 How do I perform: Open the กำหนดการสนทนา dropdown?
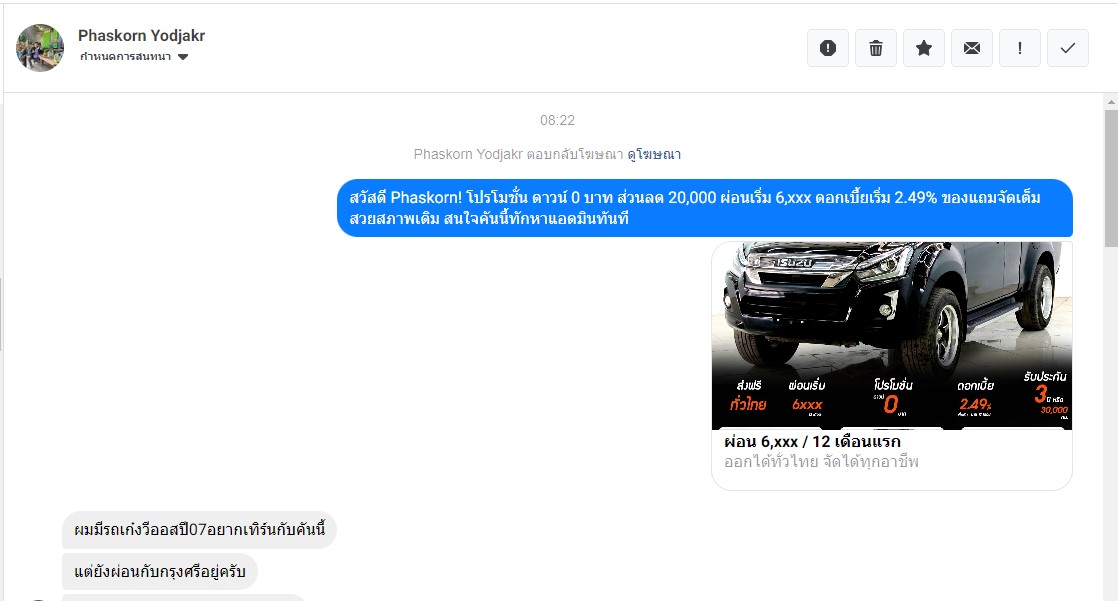[x=134, y=57]
